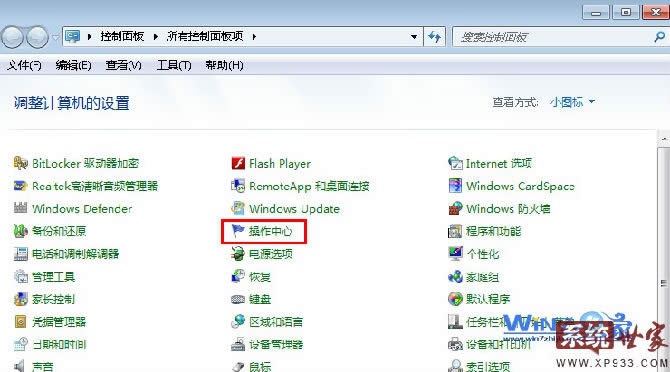Open 索引选项 indexing options icon
The height and width of the screenshot is (372, 670).
[455, 366]
